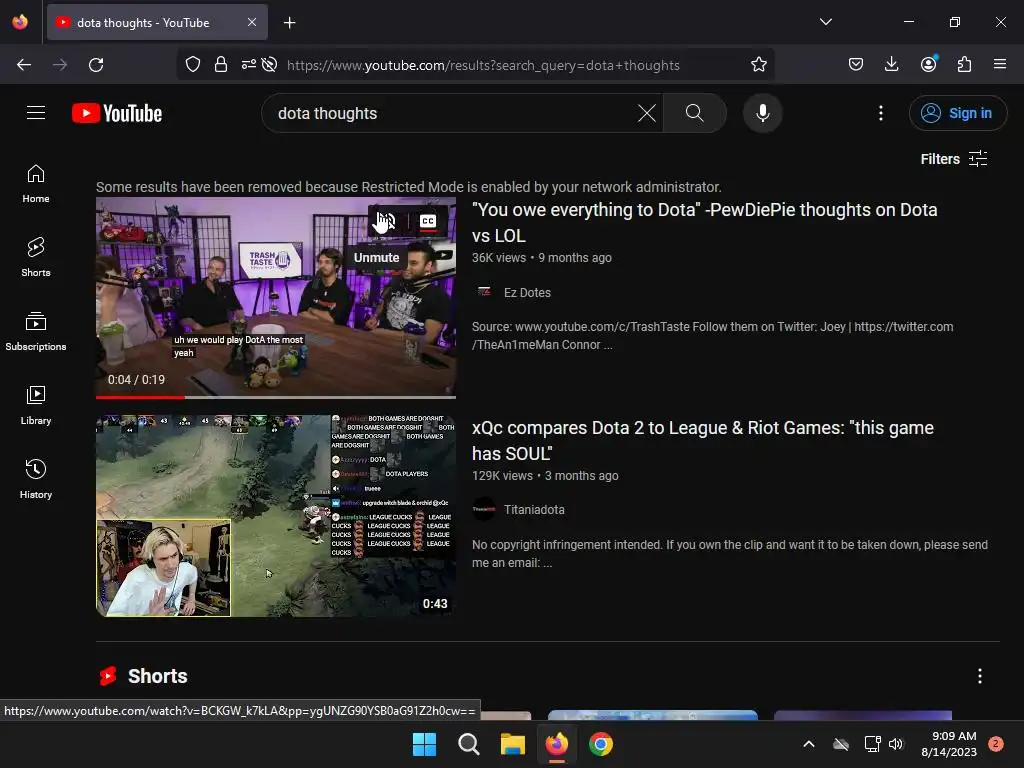The image size is (1024, 768).
Task: Open a new tab with the plus button
Action: pyautogui.click(x=289, y=23)
